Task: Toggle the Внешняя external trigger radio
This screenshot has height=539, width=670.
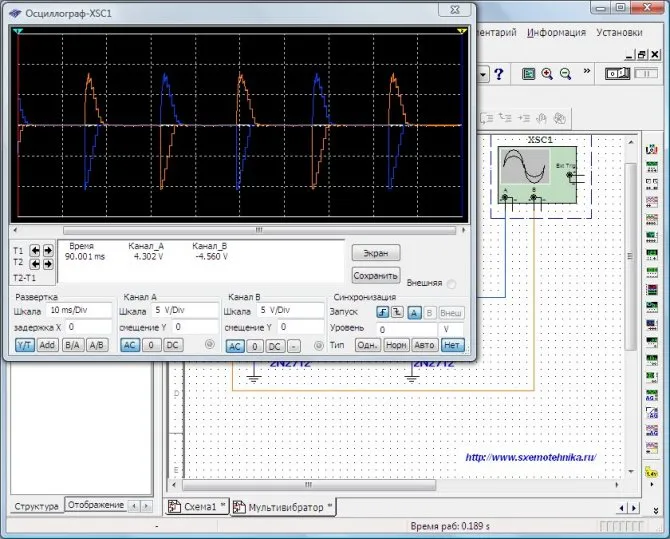Action: [x=451, y=283]
